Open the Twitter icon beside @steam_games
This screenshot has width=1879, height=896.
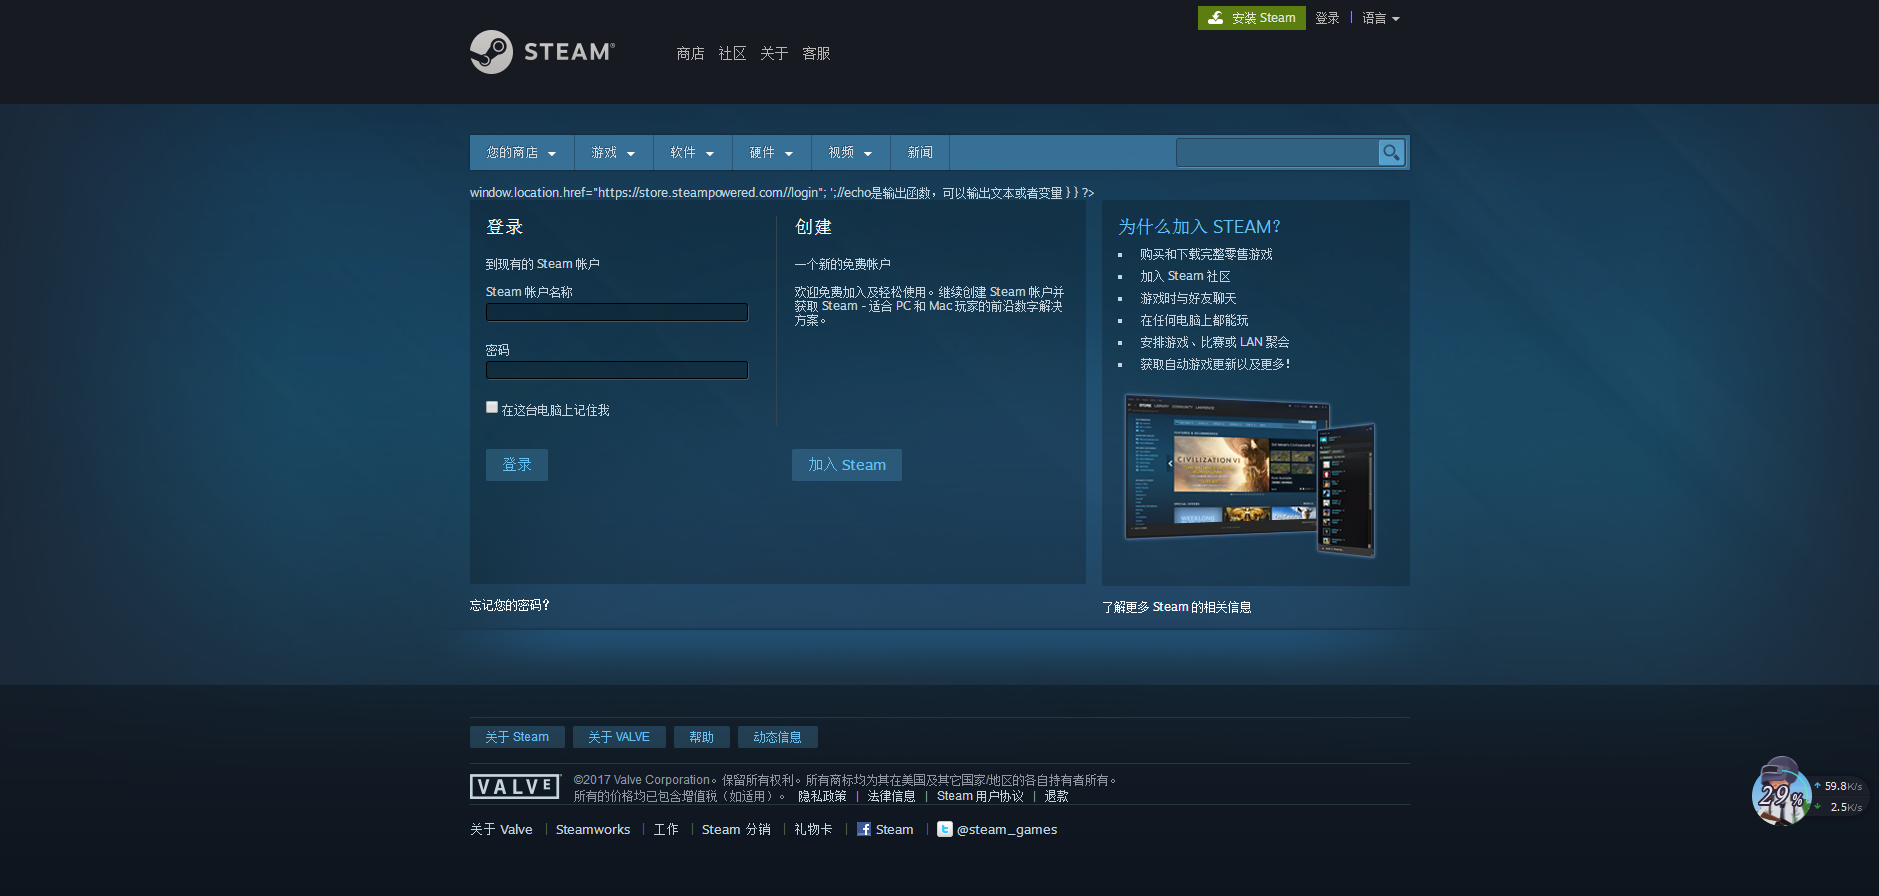[945, 829]
